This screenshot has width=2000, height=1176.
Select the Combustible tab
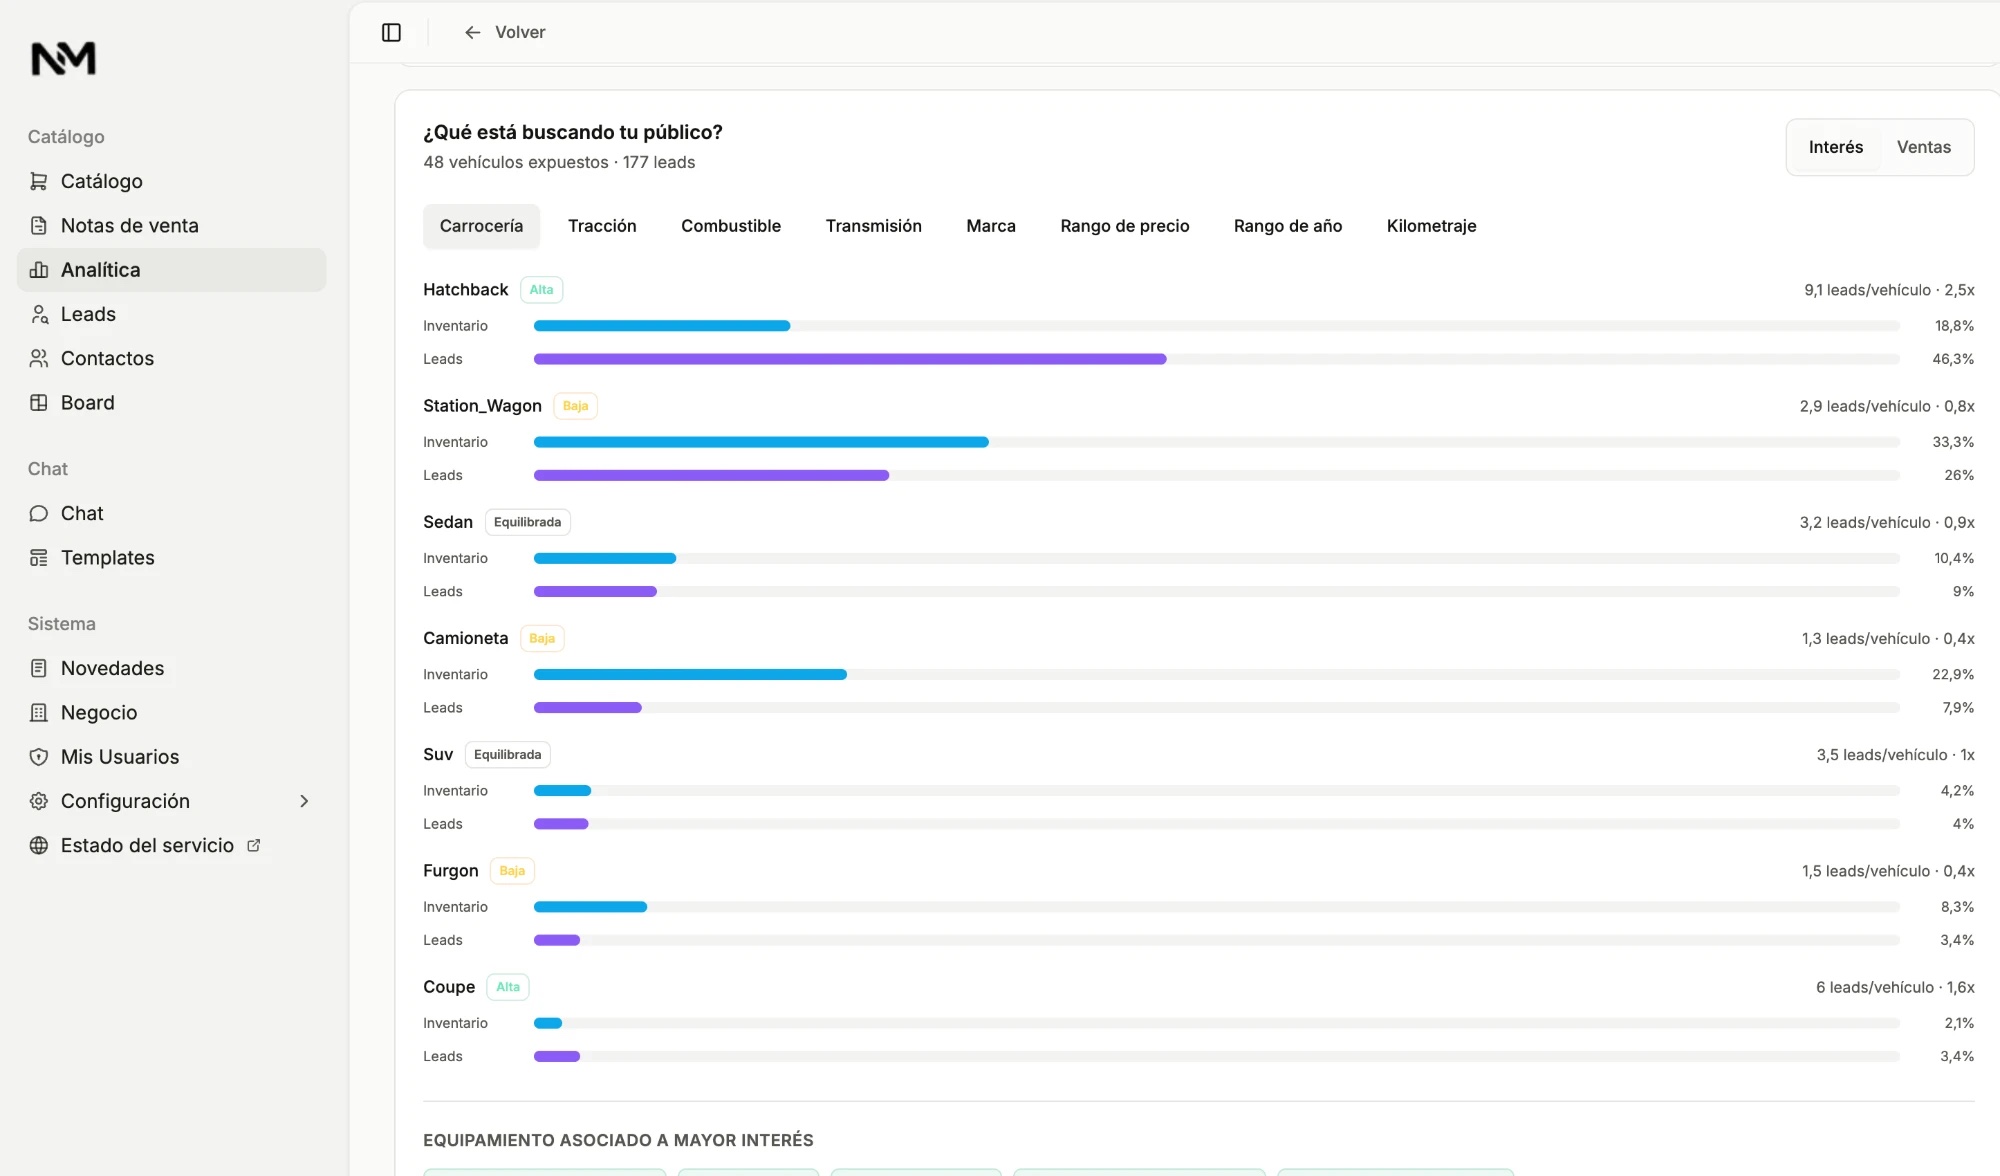731,226
